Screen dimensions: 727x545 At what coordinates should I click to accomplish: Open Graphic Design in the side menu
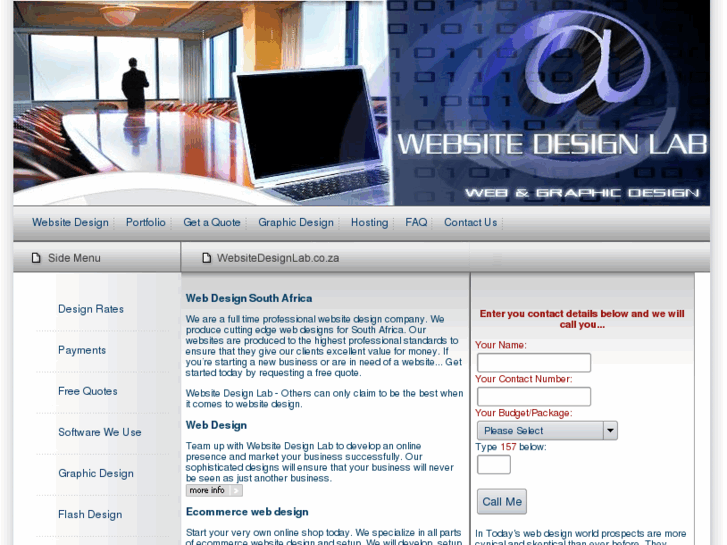[x=96, y=473]
